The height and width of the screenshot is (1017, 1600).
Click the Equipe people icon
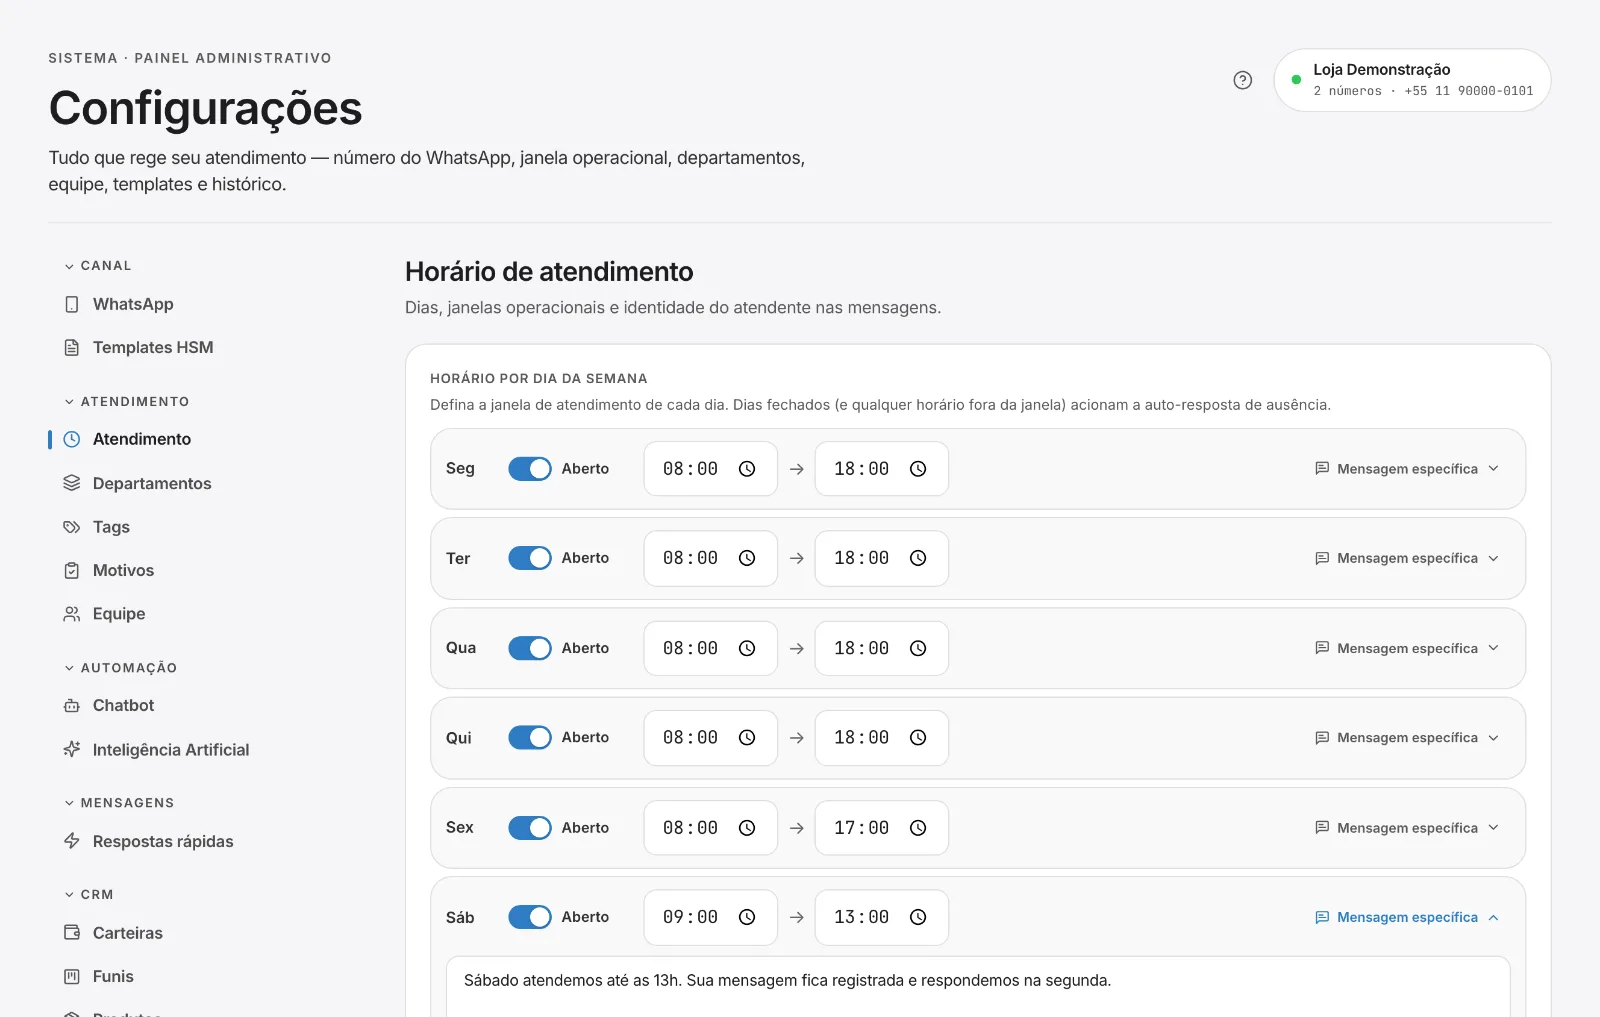coord(72,614)
